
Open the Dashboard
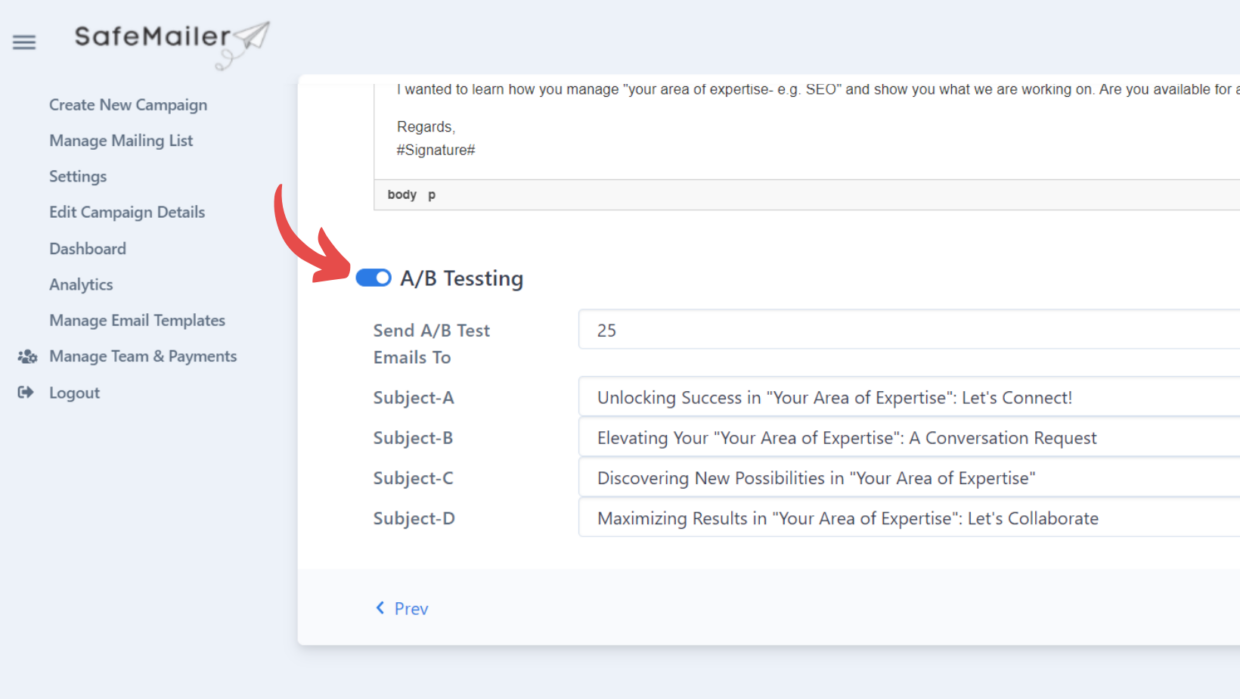point(87,248)
